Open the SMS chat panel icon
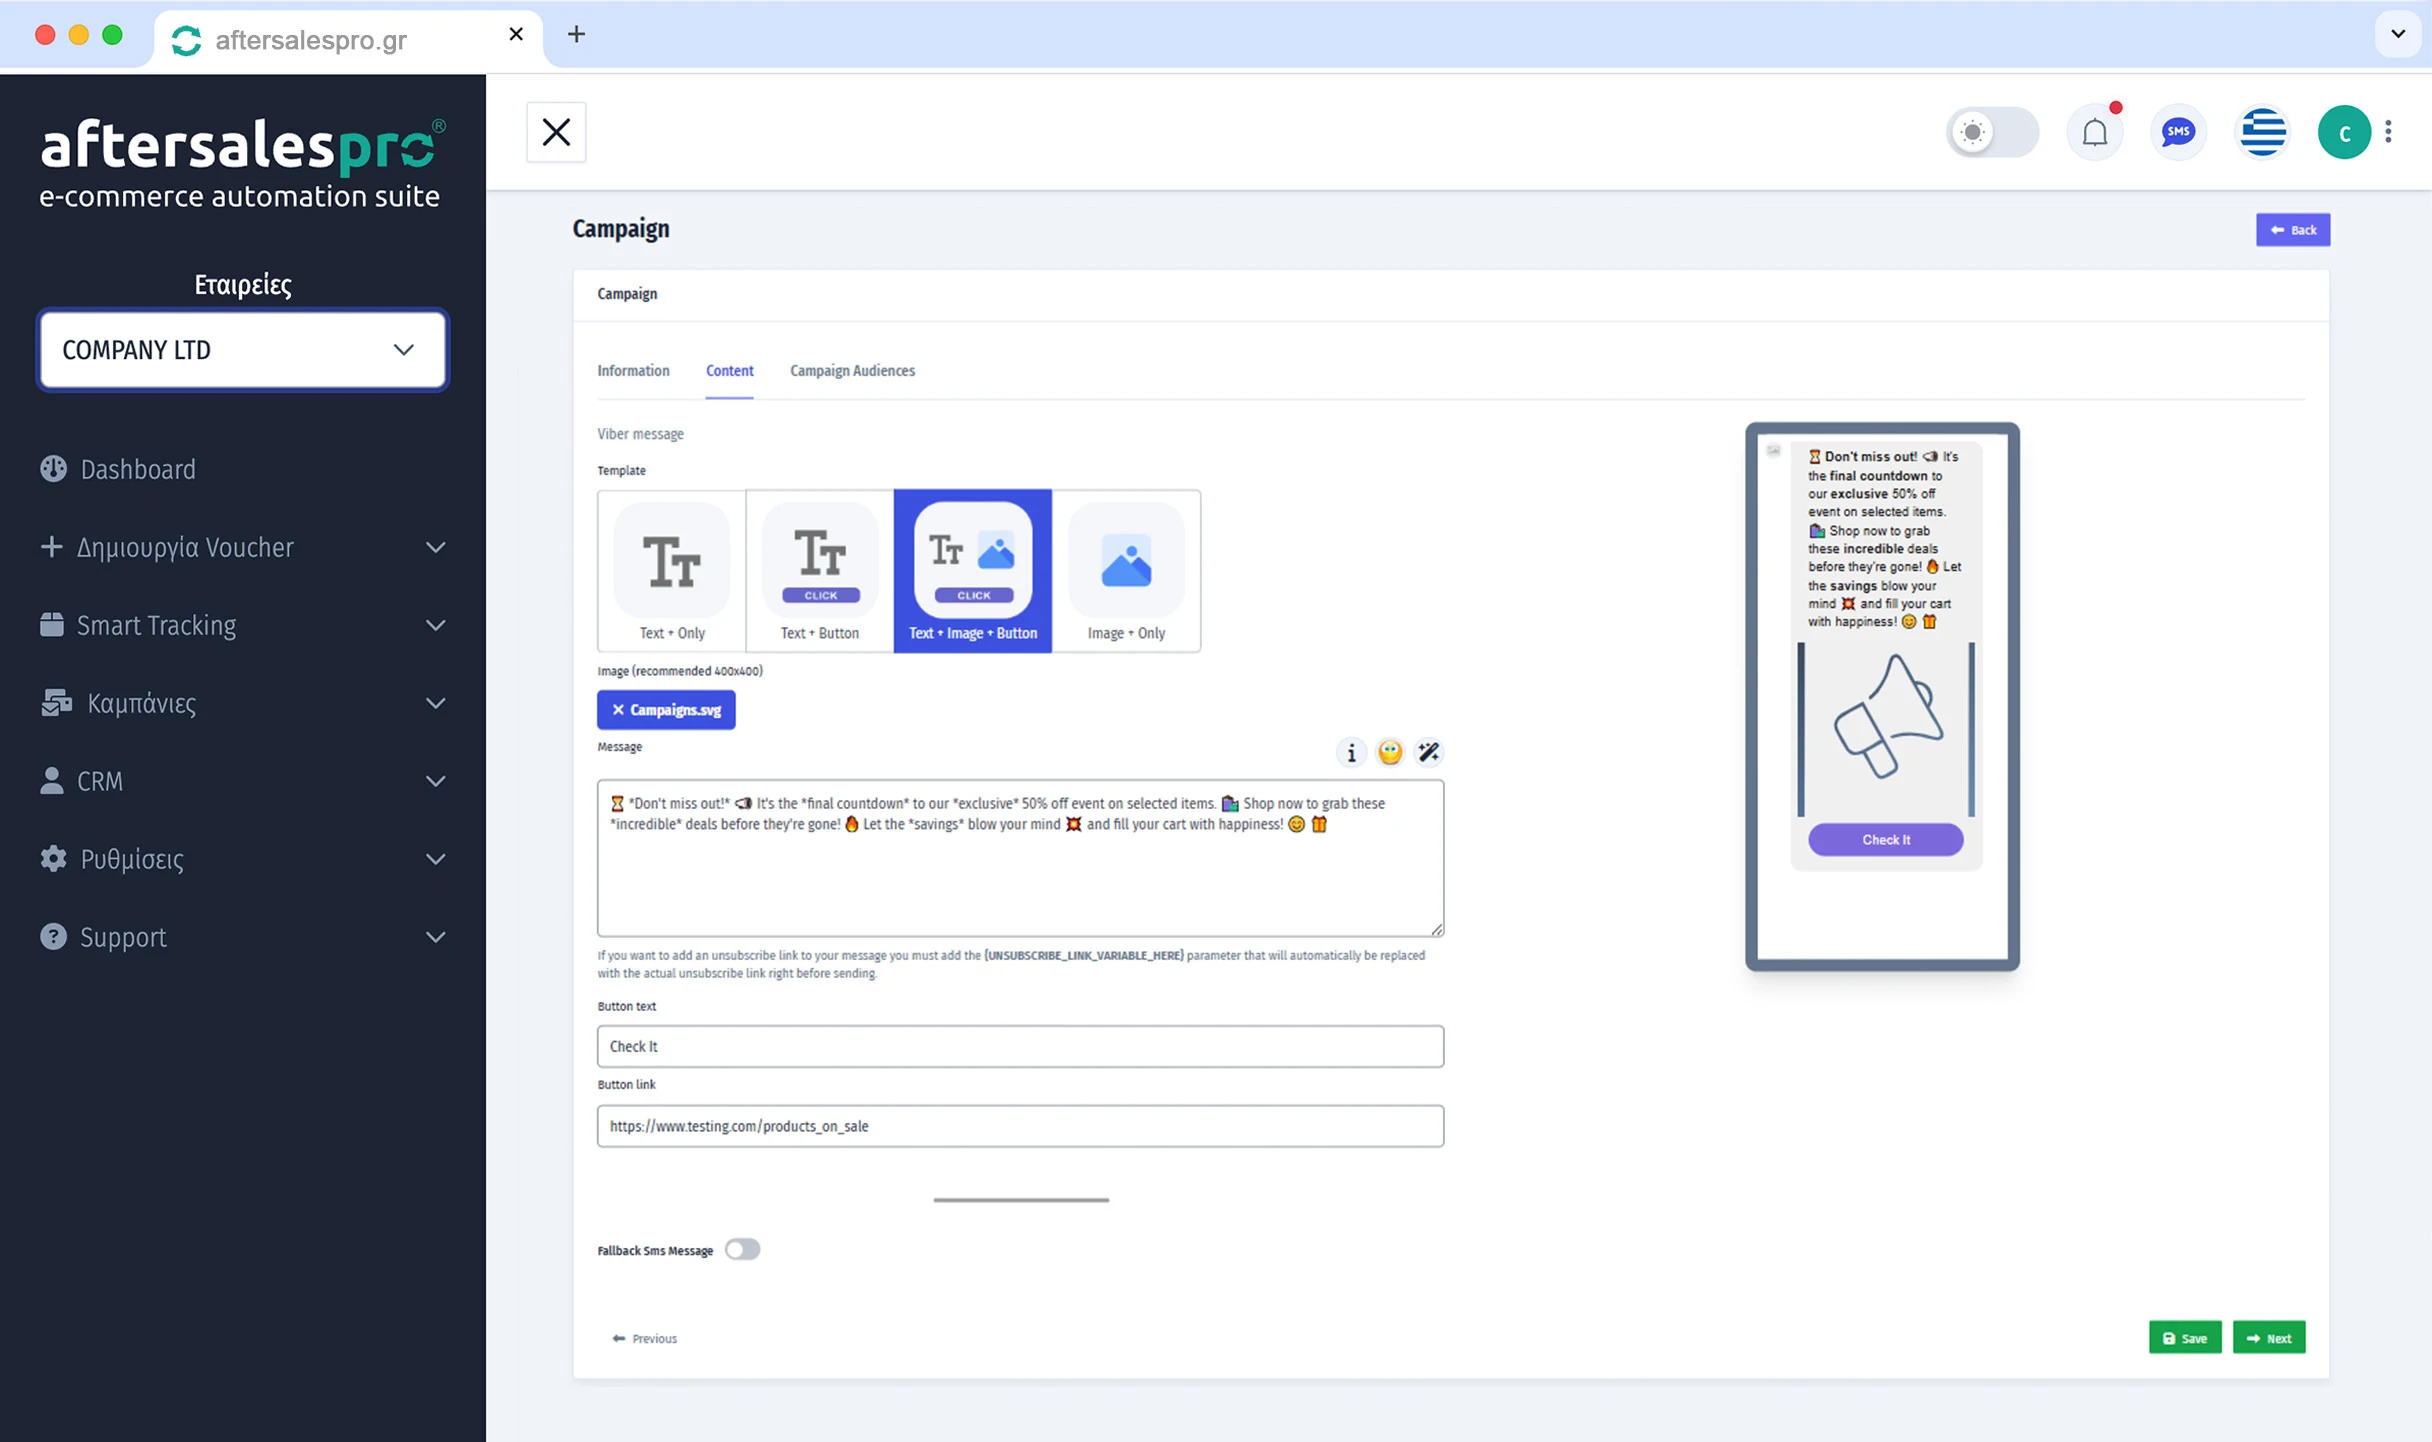 click(x=2178, y=131)
